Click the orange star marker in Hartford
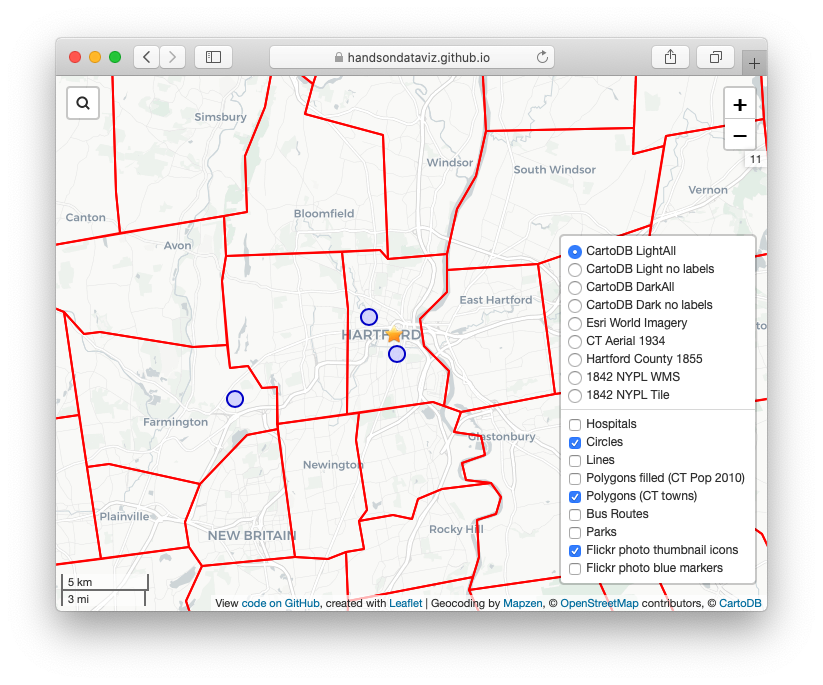The height and width of the screenshot is (685, 823). [x=394, y=334]
